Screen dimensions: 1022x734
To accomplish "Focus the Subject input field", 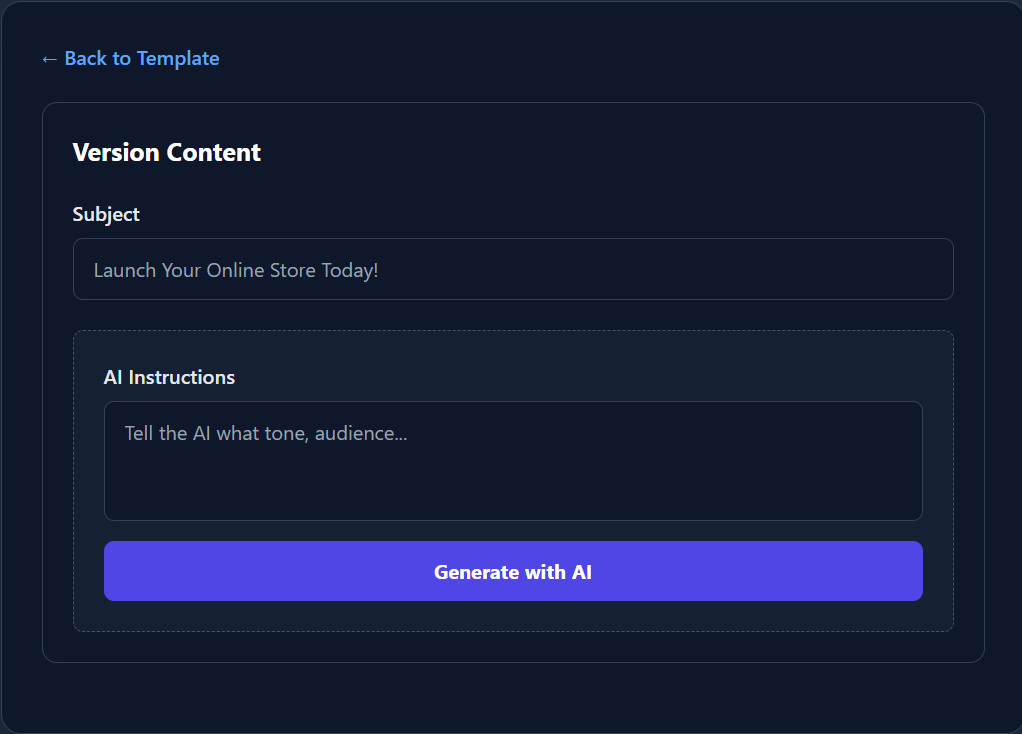I will pyautogui.click(x=512, y=269).
